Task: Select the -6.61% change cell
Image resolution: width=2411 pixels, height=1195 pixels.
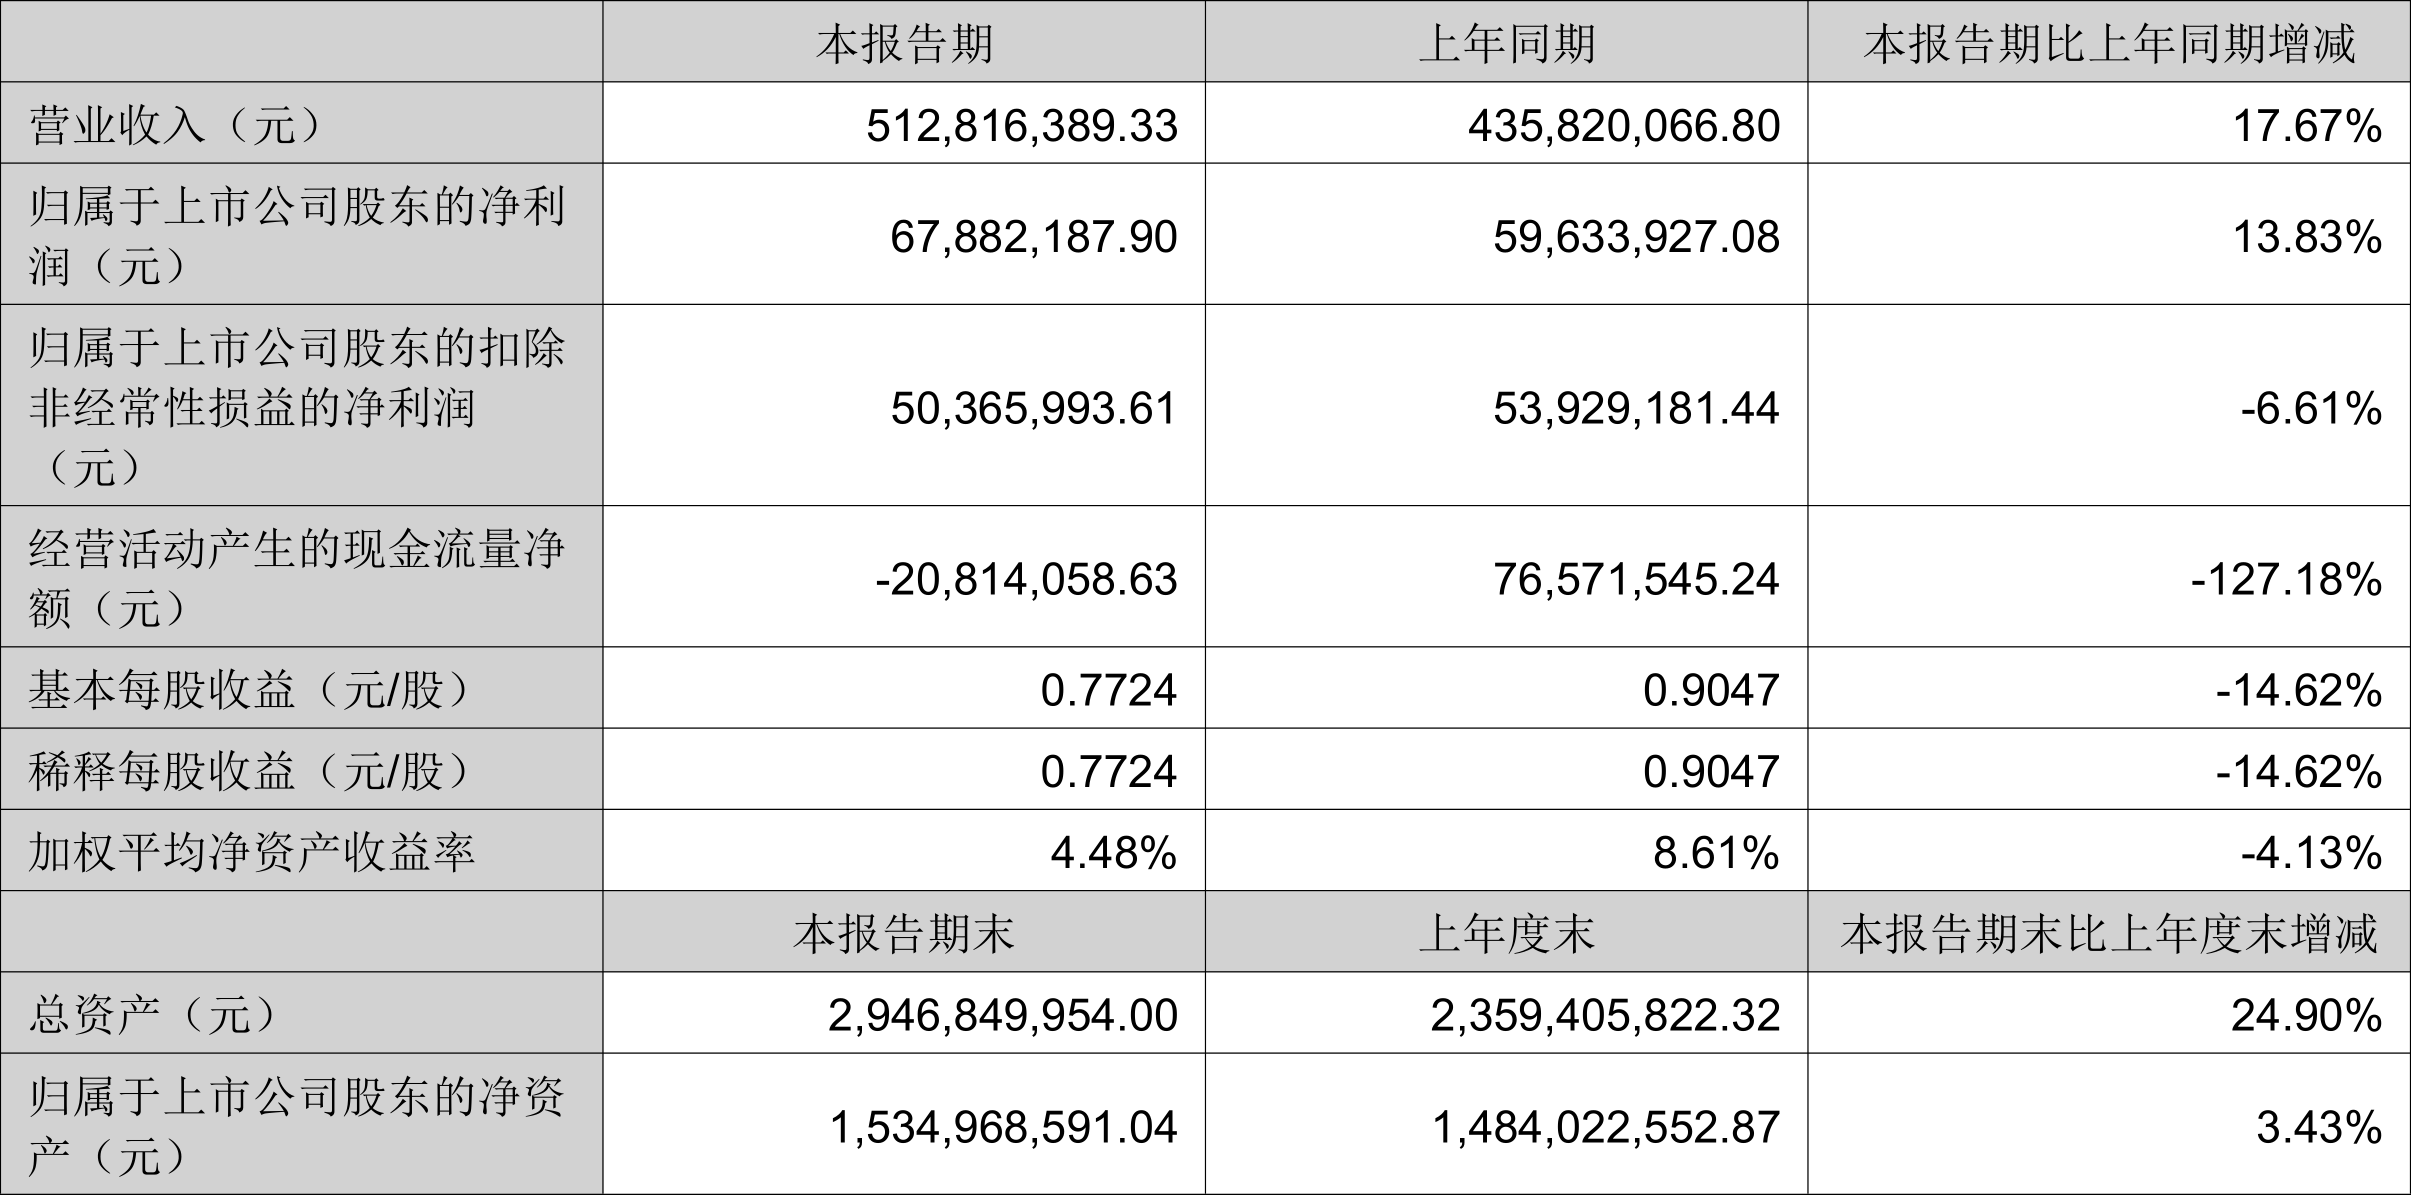Action: click(2311, 408)
